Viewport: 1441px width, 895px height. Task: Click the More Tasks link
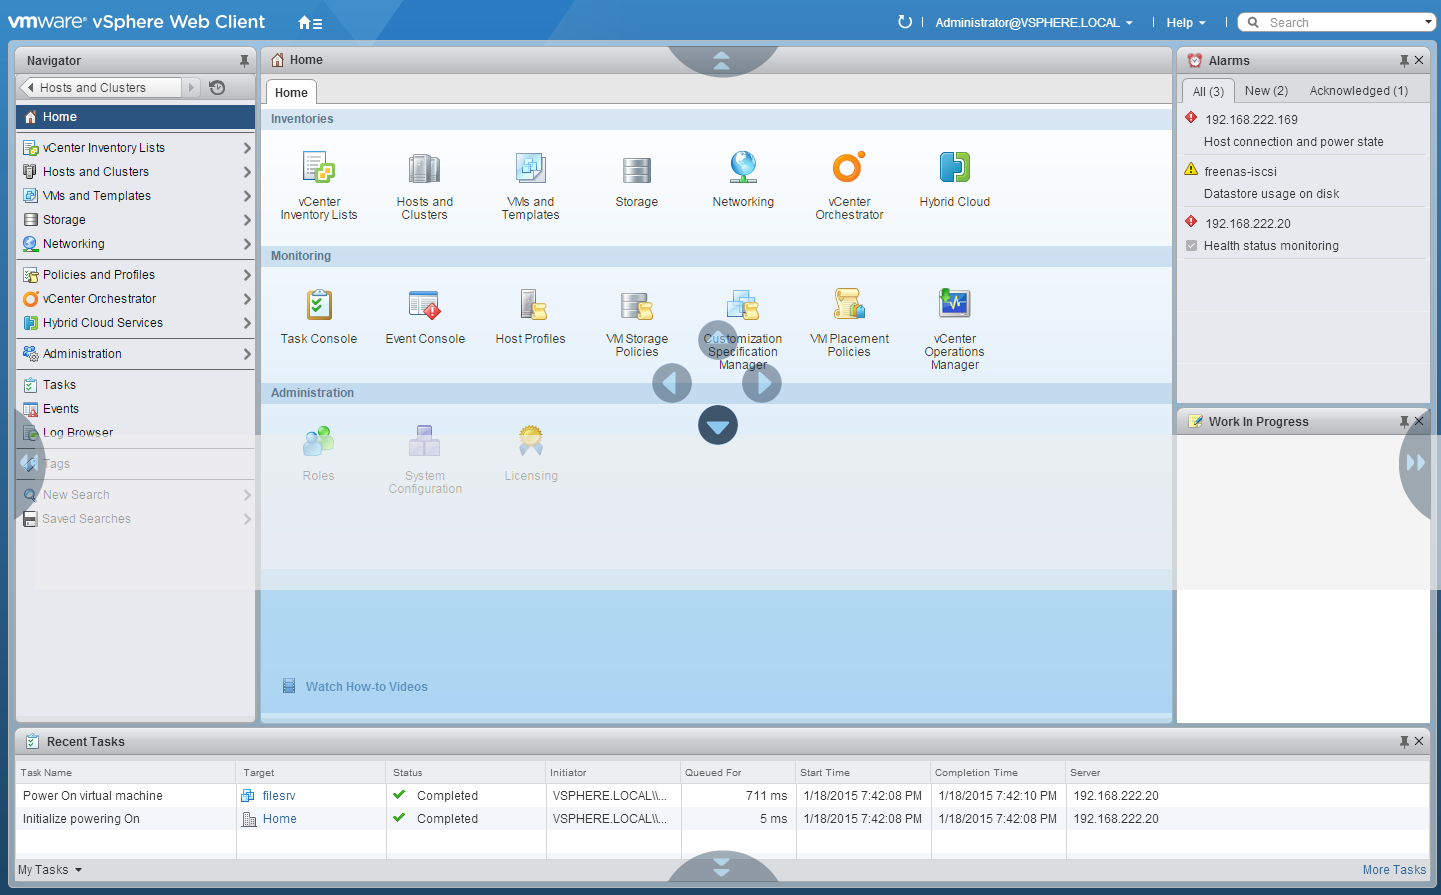[1394, 870]
